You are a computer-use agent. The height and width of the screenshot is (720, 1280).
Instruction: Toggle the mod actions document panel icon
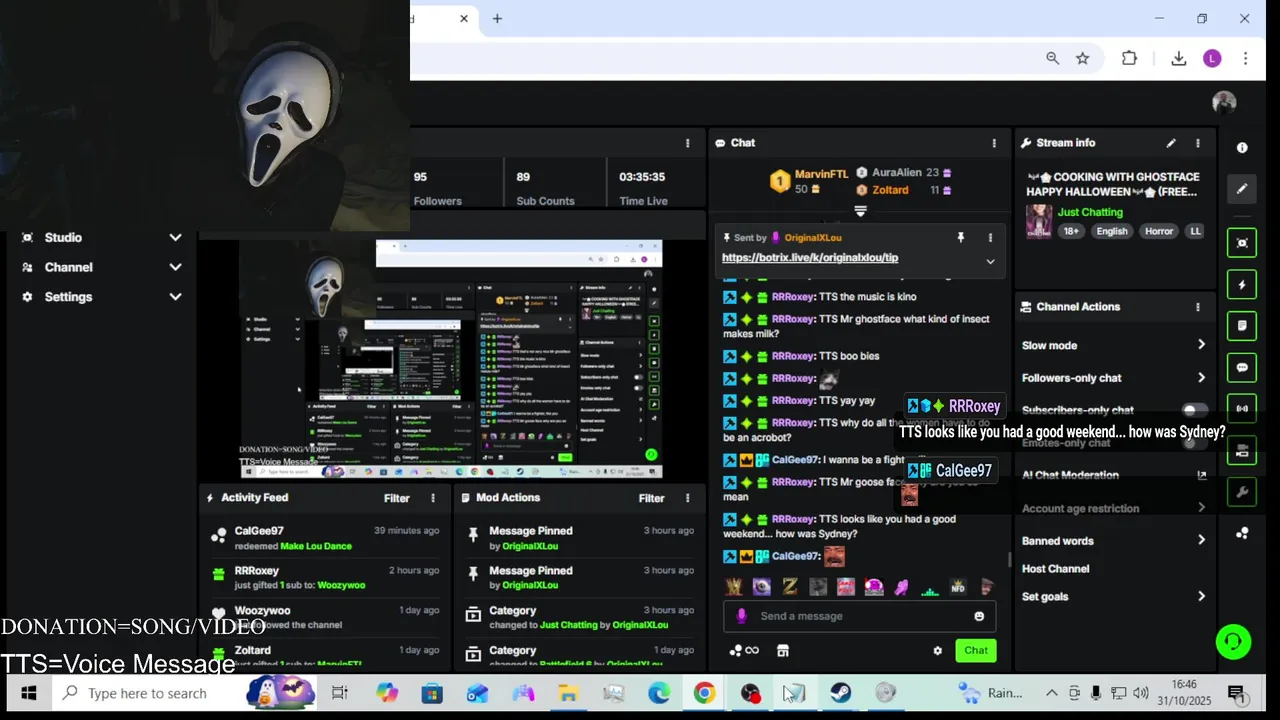pyautogui.click(x=1242, y=326)
